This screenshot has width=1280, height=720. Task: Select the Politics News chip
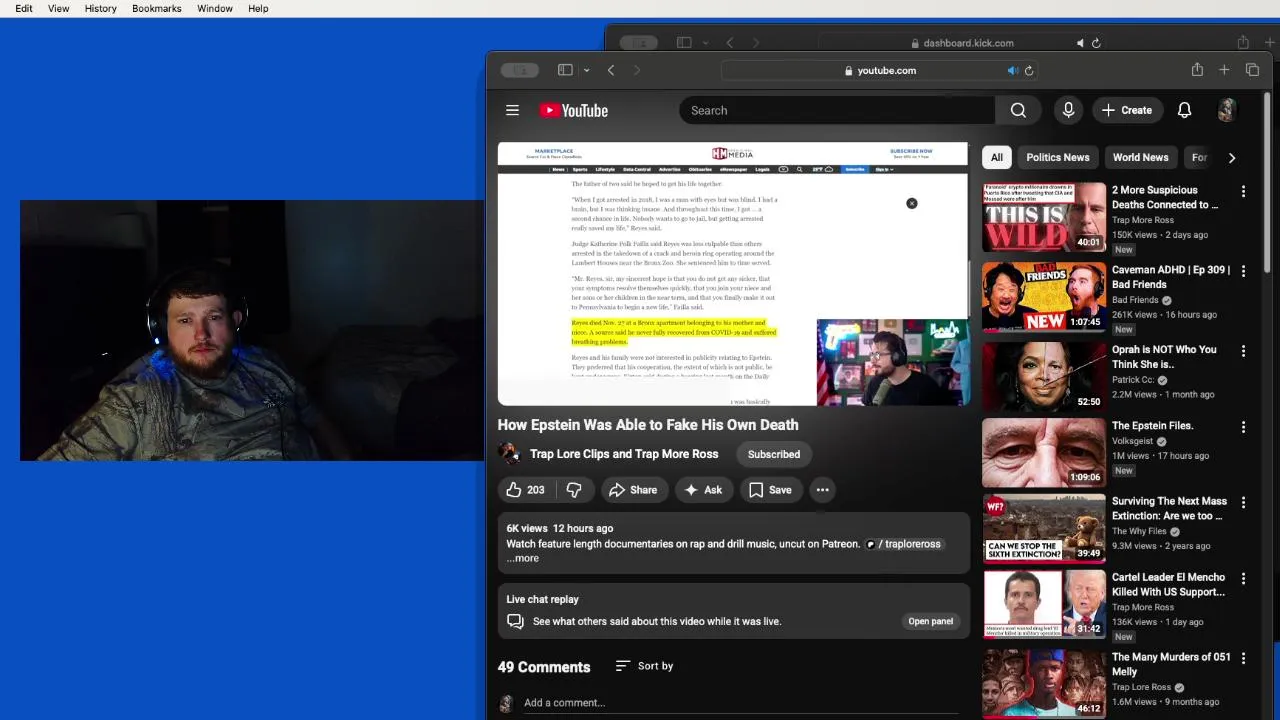pyautogui.click(x=1057, y=157)
